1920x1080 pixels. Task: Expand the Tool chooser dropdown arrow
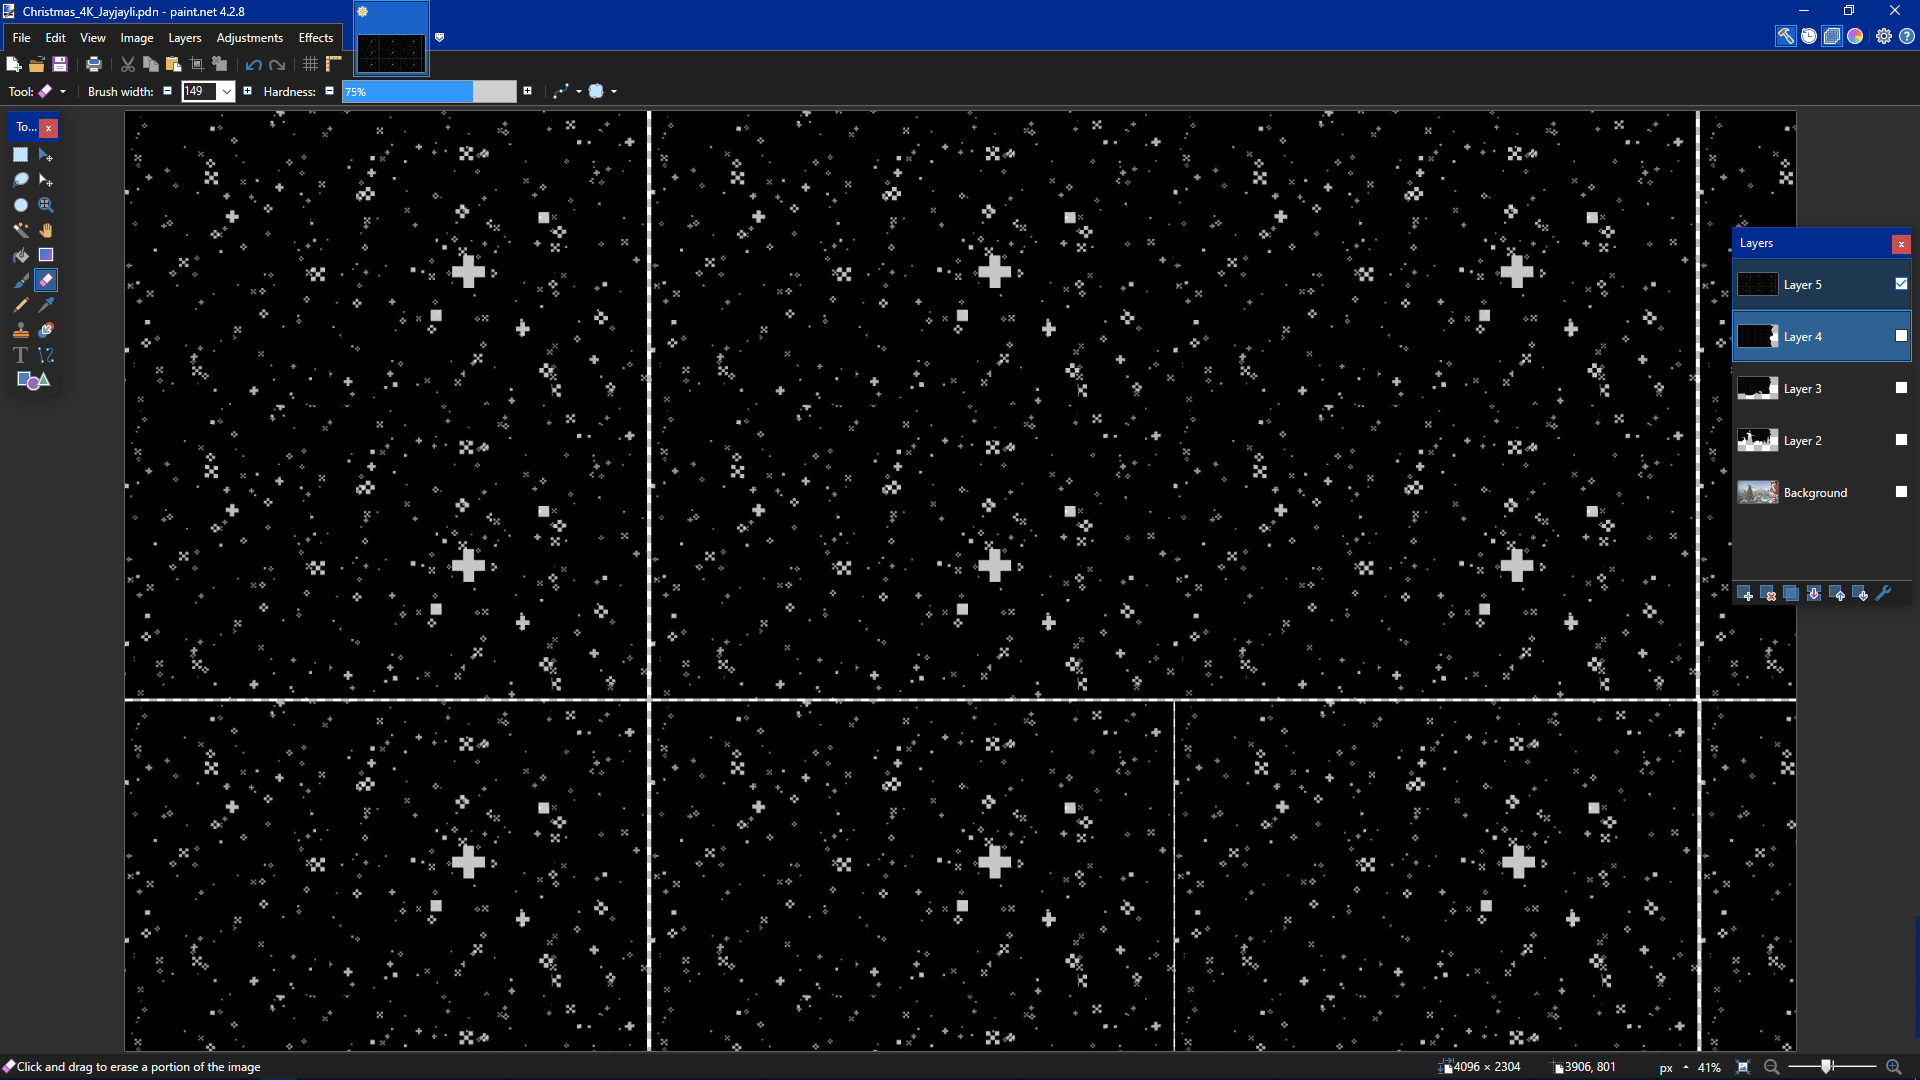click(x=63, y=92)
